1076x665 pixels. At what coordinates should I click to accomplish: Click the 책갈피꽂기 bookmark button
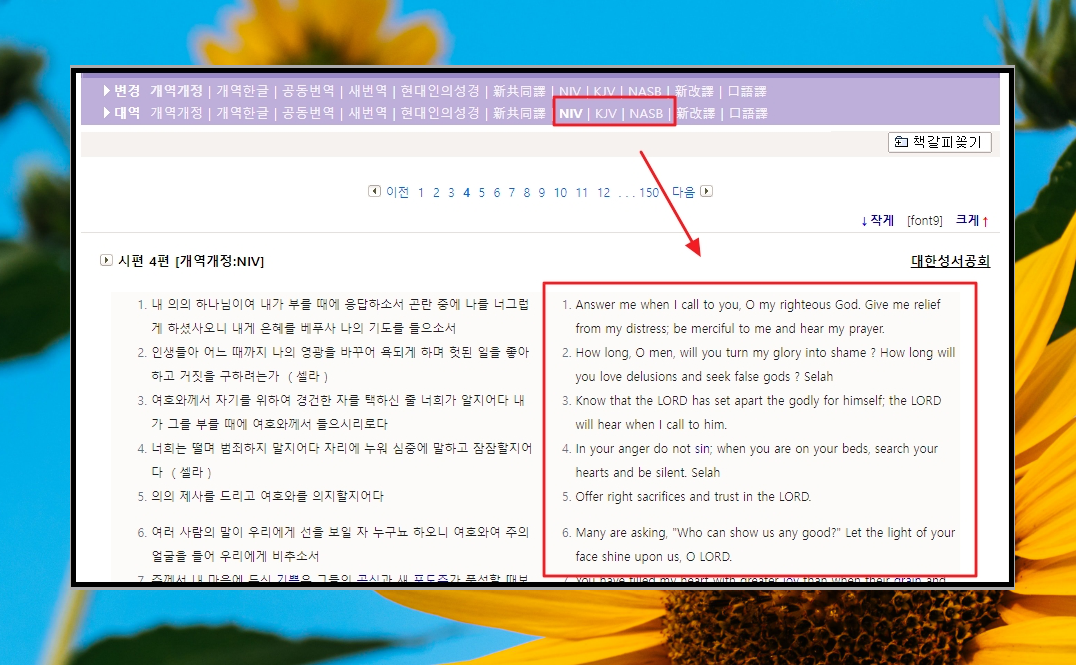pos(939,142)
